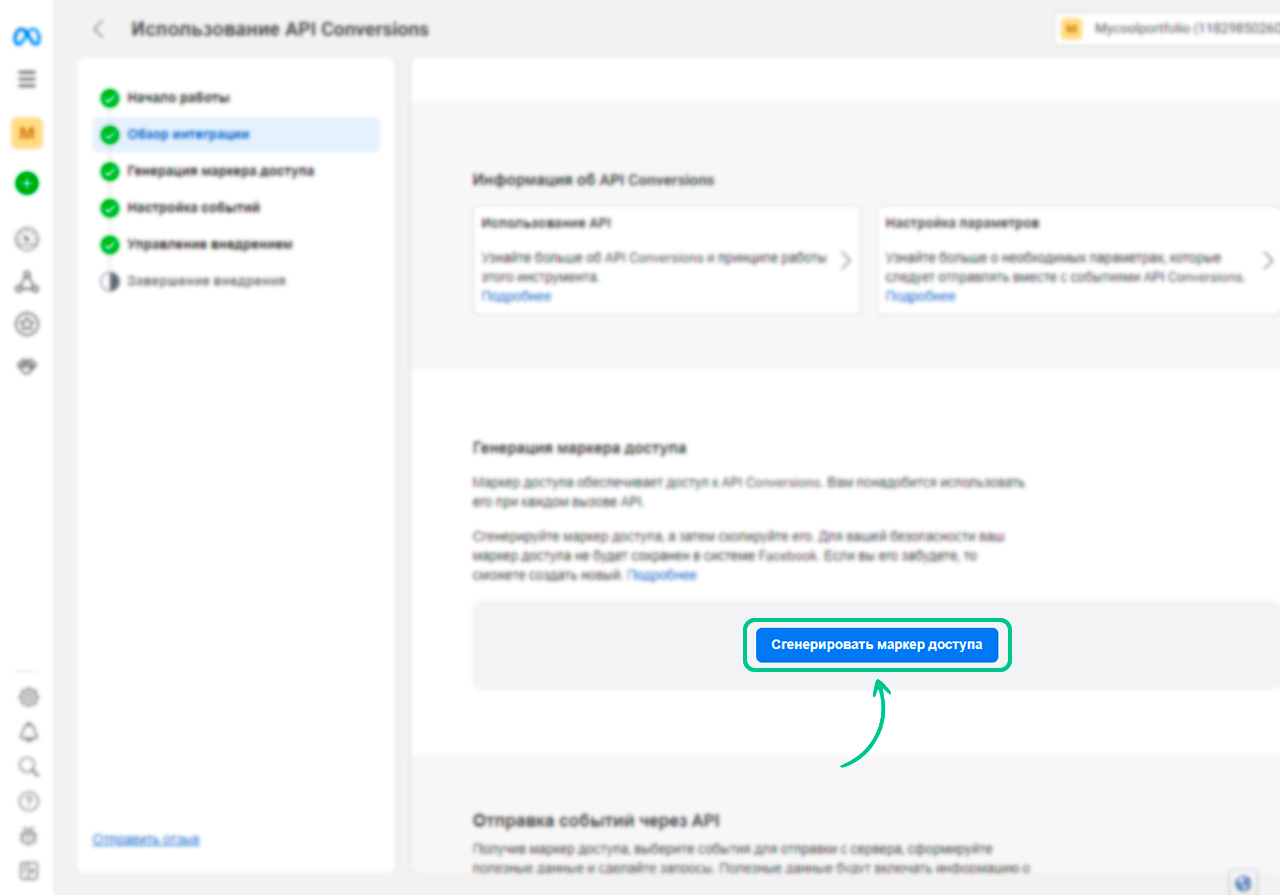Expand the Настройка параметров card chevron
The height and width of the screenshot is (895, 1280).
click(1268, 261)
